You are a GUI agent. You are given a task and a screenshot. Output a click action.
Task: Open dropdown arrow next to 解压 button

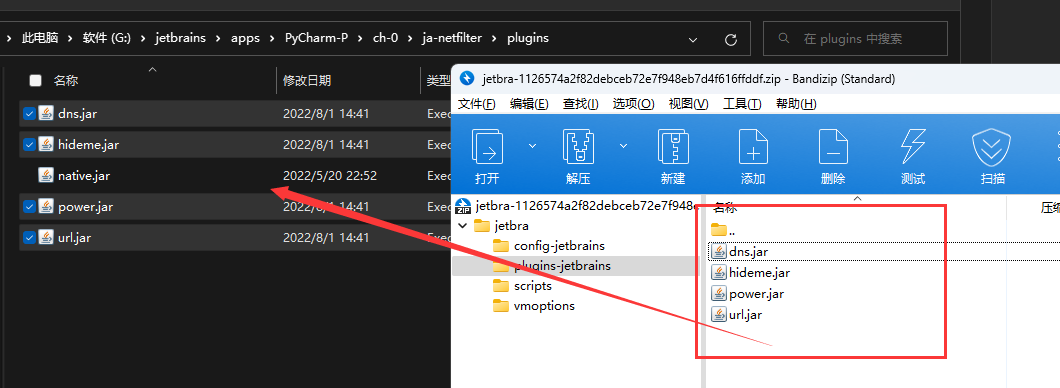[x=623, y=145]
